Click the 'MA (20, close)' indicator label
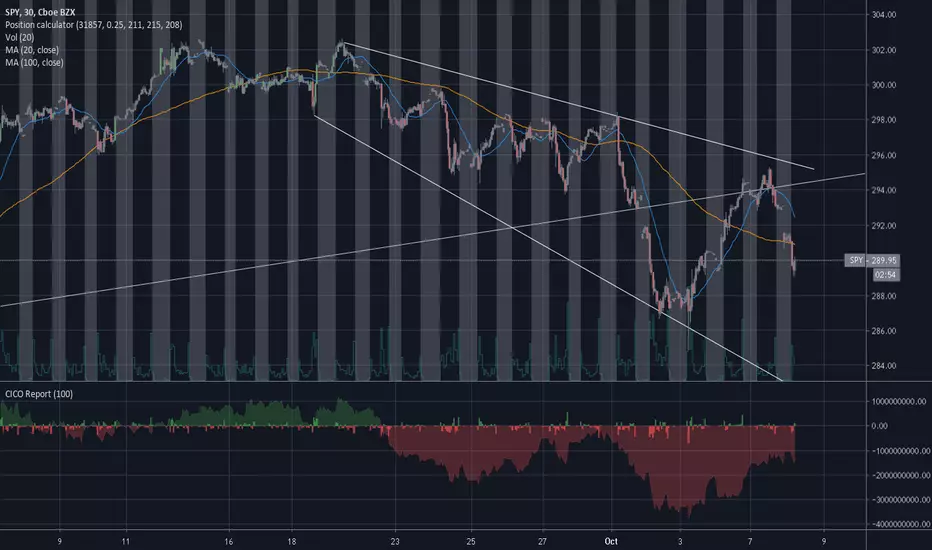The width and height of the screenshot is (932, 550). pyautogui.click(x=32, y=49)
